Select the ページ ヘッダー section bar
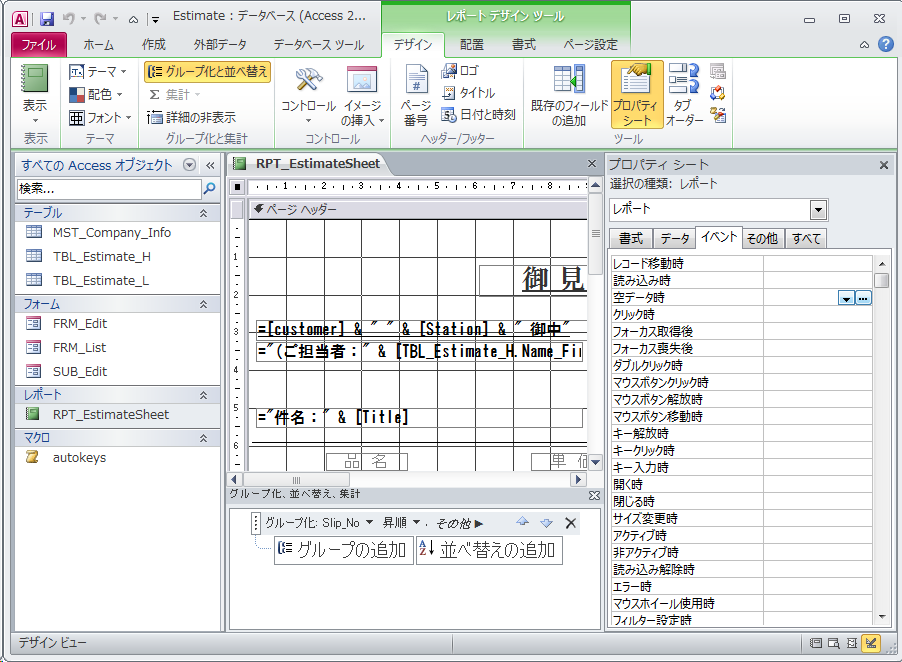 pyautogui.click(x=419, y=209)
